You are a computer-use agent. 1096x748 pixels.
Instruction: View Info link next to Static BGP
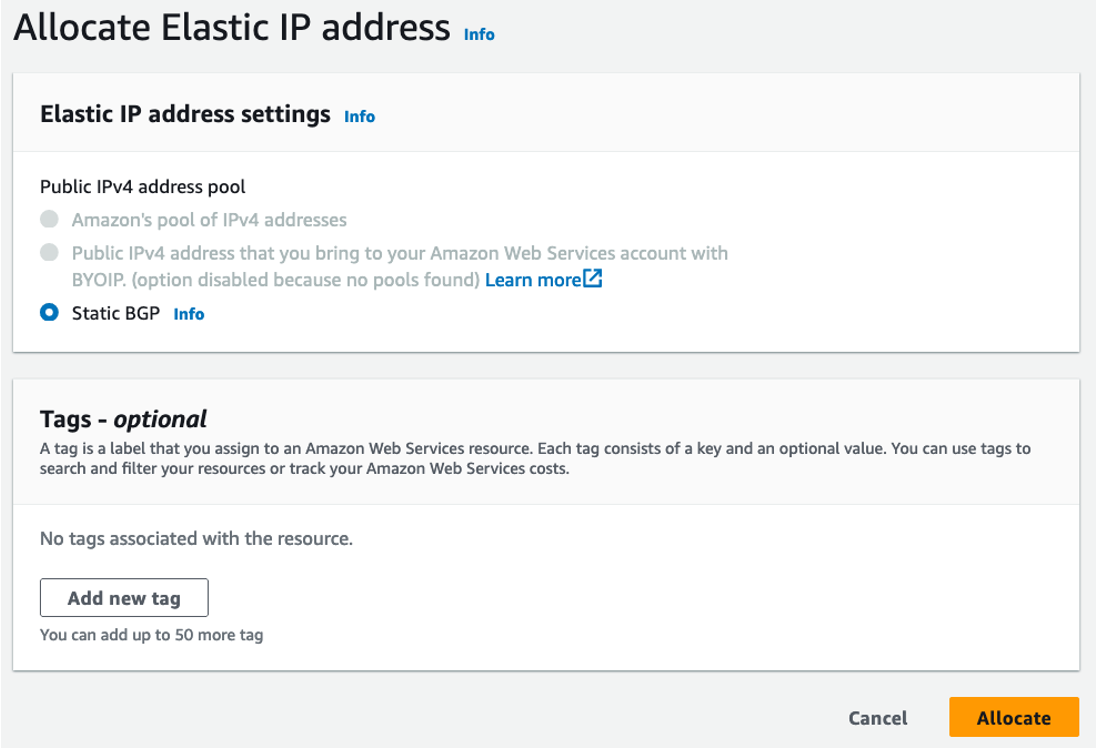(189, 314)
